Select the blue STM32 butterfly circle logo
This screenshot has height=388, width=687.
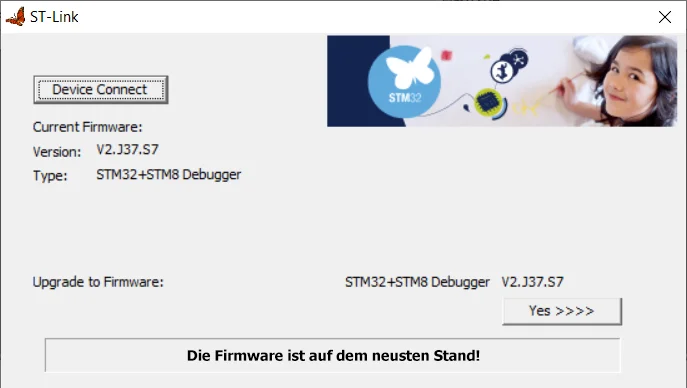coord(404,81)
